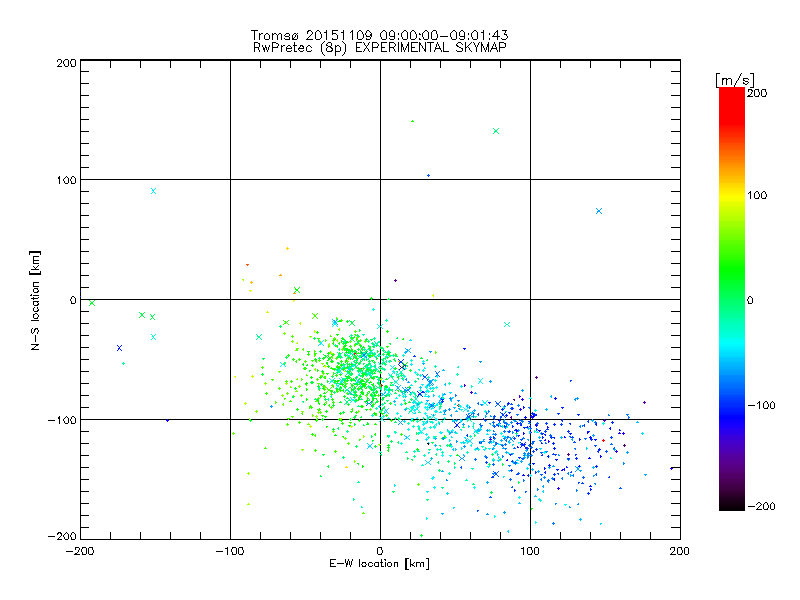Click the plot title 'Tromsø 20151109 09:00:00-09:01:43'

(379, 35)
